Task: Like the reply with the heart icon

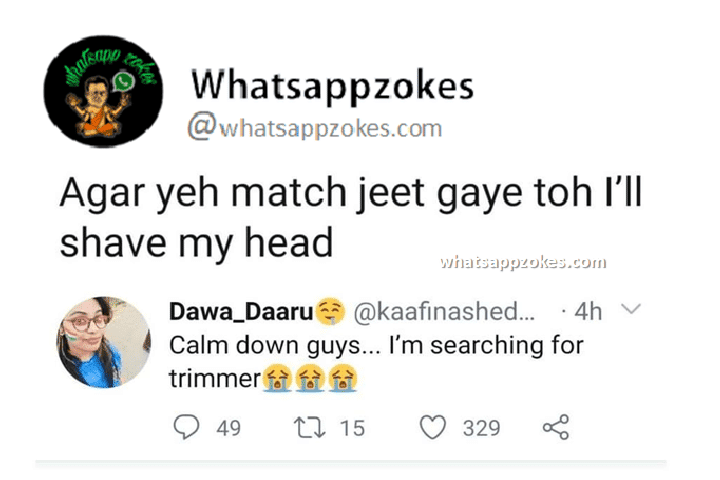Action: pyautogui.click(x=433, y=427)
